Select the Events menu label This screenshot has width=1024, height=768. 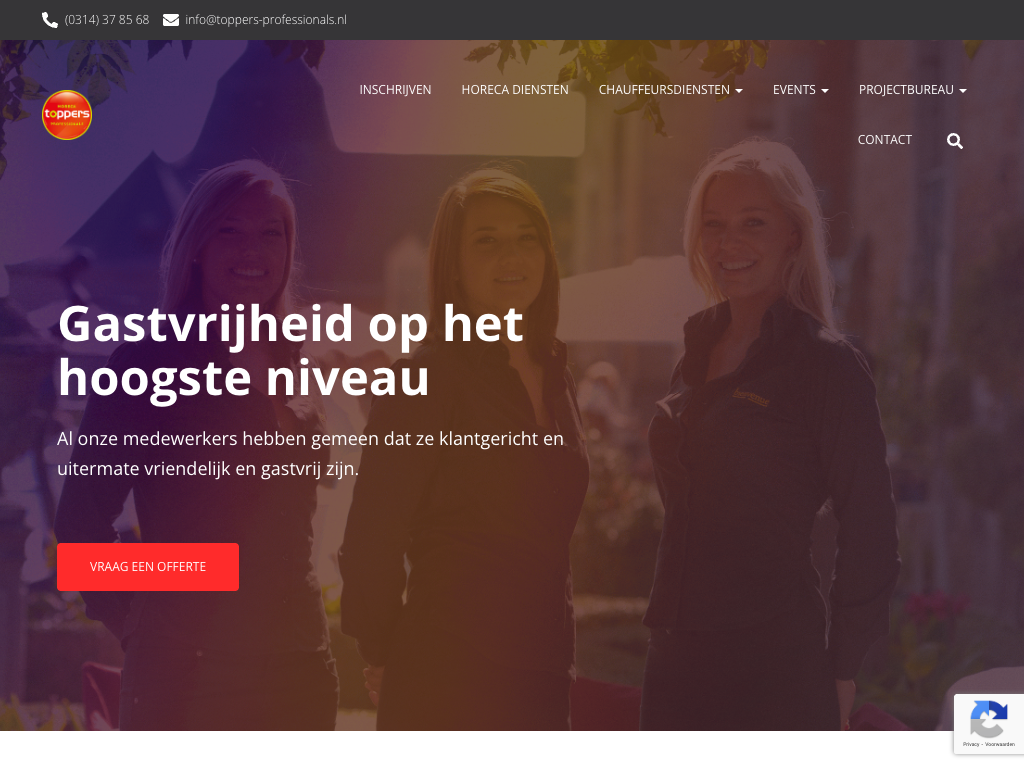click(x=794, y=89)
